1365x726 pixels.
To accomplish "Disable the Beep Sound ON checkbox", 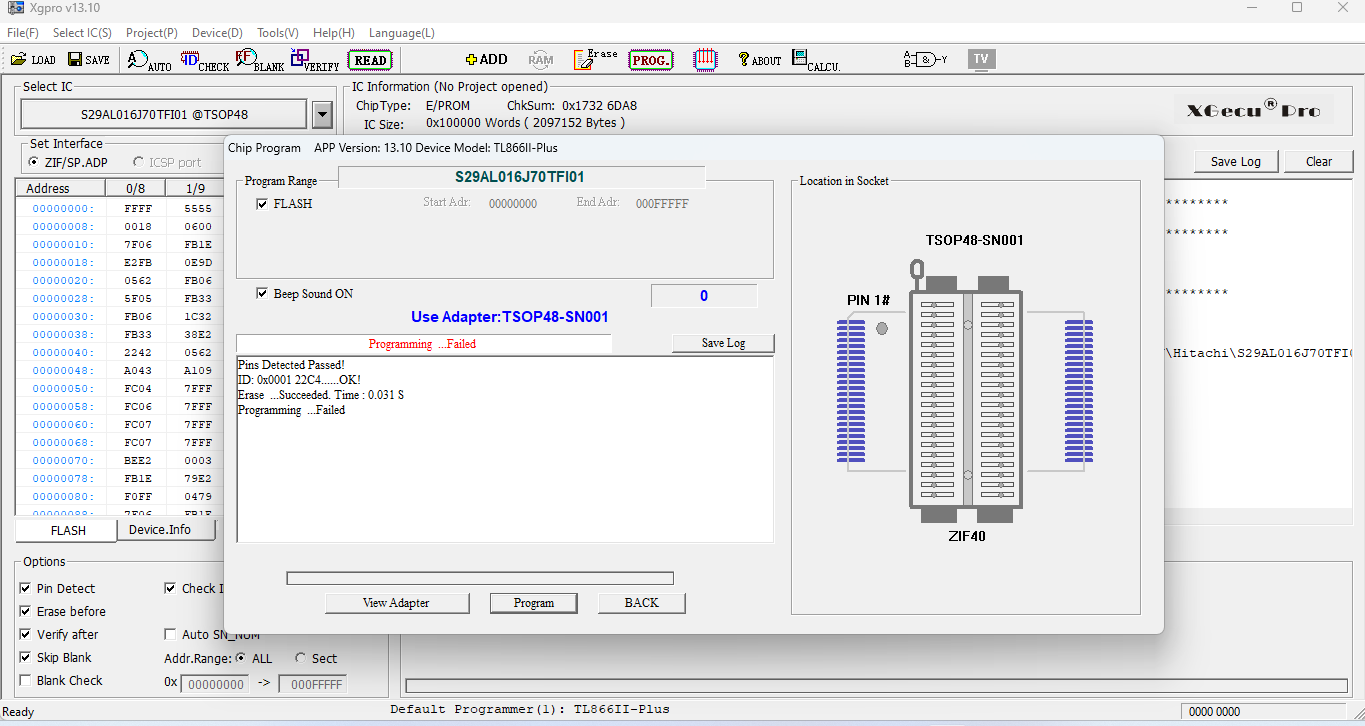I will coord(263,294).
